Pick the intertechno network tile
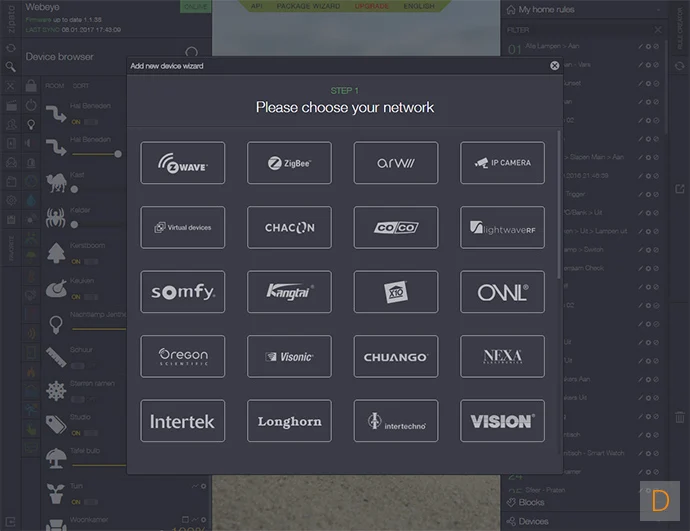The height and width of the screenshot is (531, 690). pyautogui.click(x=396, y=421)
